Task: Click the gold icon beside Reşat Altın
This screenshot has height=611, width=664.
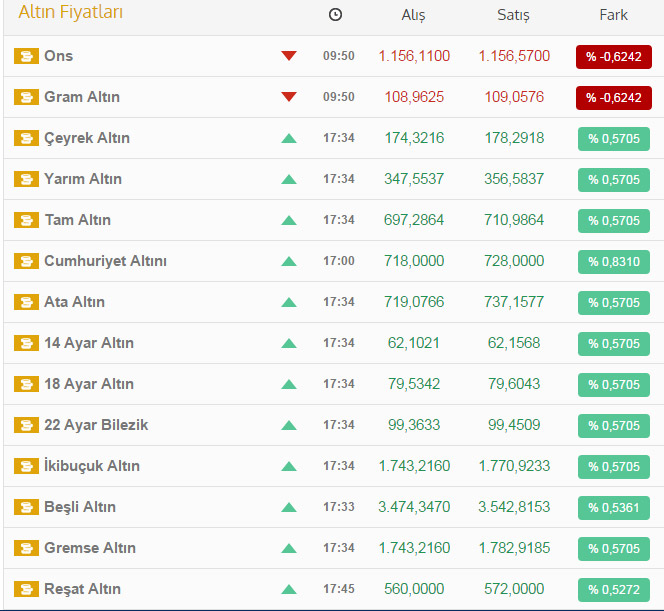Action: (x=26, y=589)
